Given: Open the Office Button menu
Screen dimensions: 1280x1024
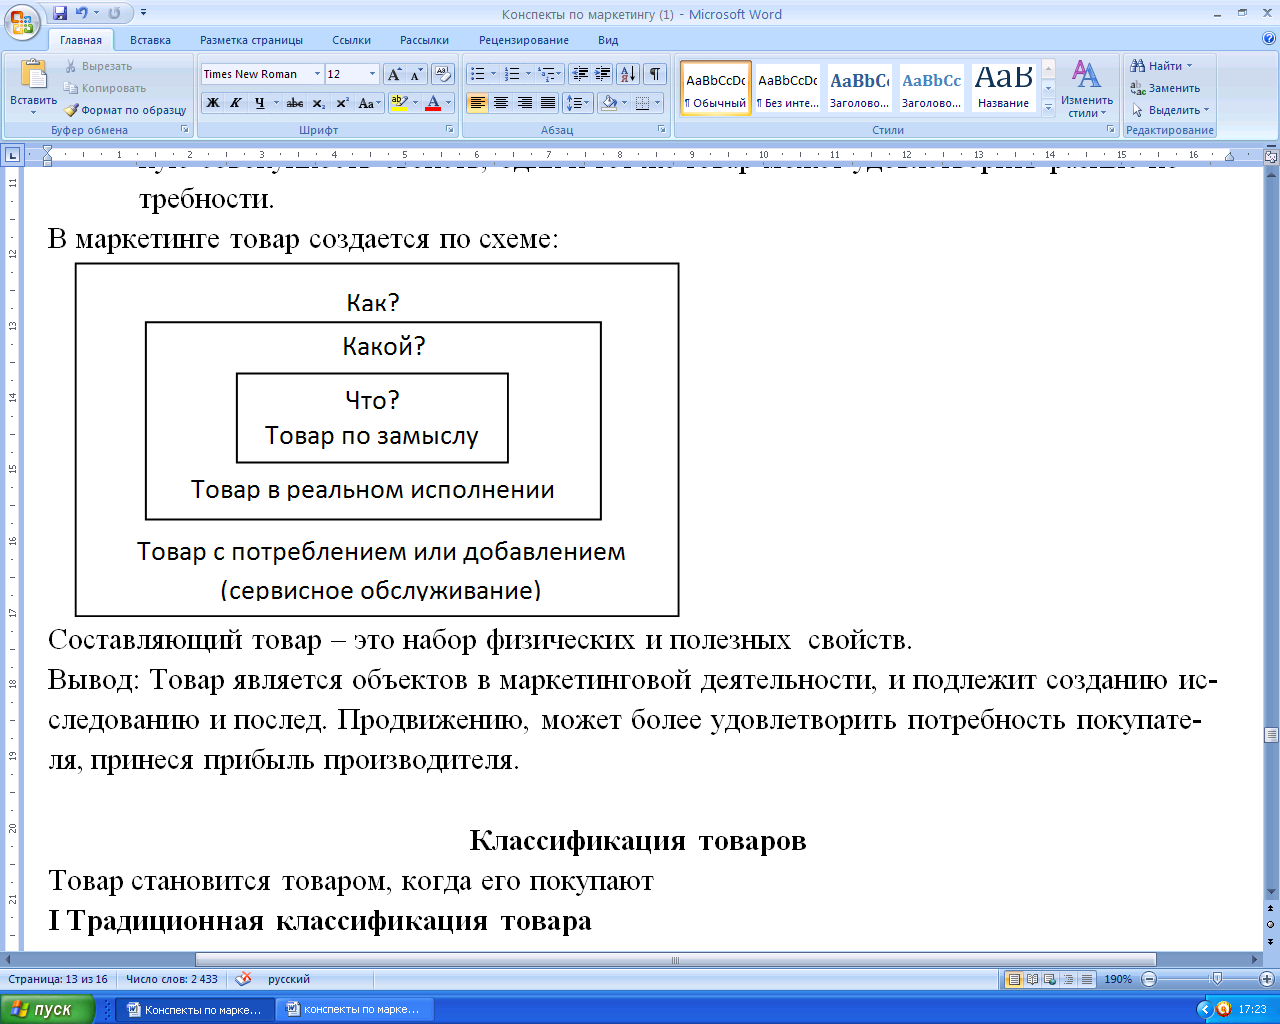Looking at the screenshot, I should pyautogui.click(x=22, y=21).
